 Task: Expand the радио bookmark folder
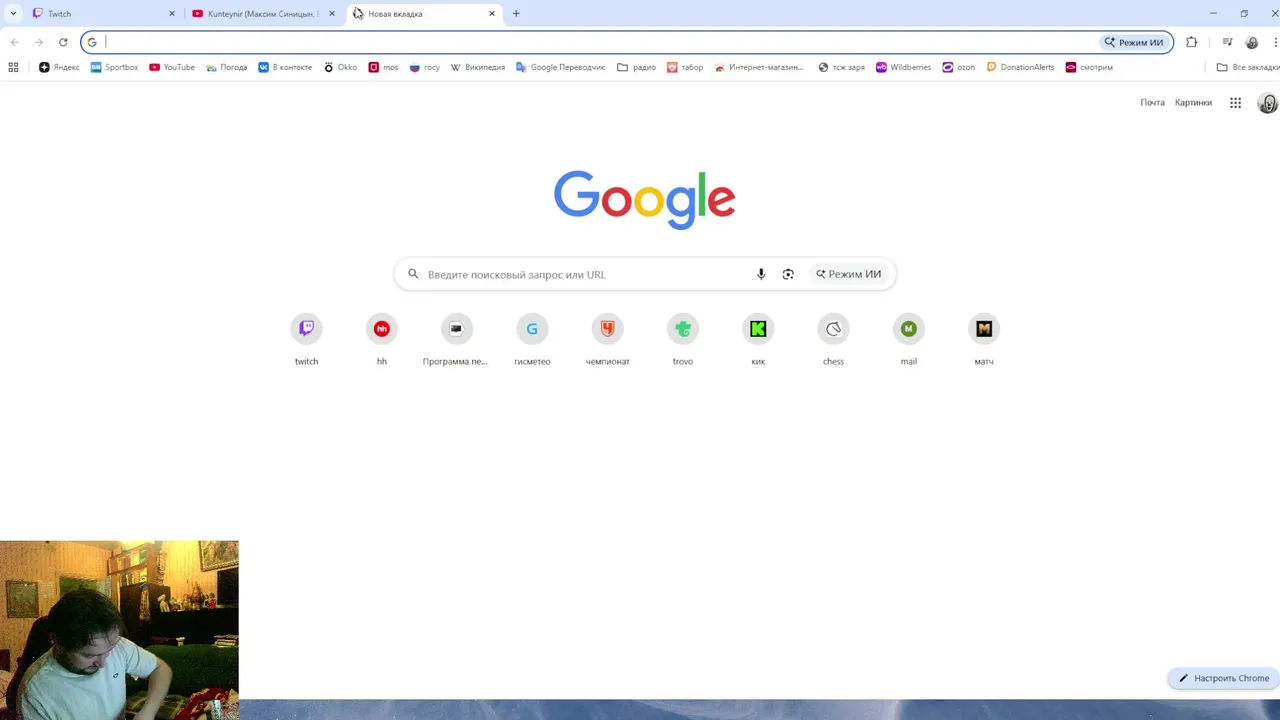(636, 67)
